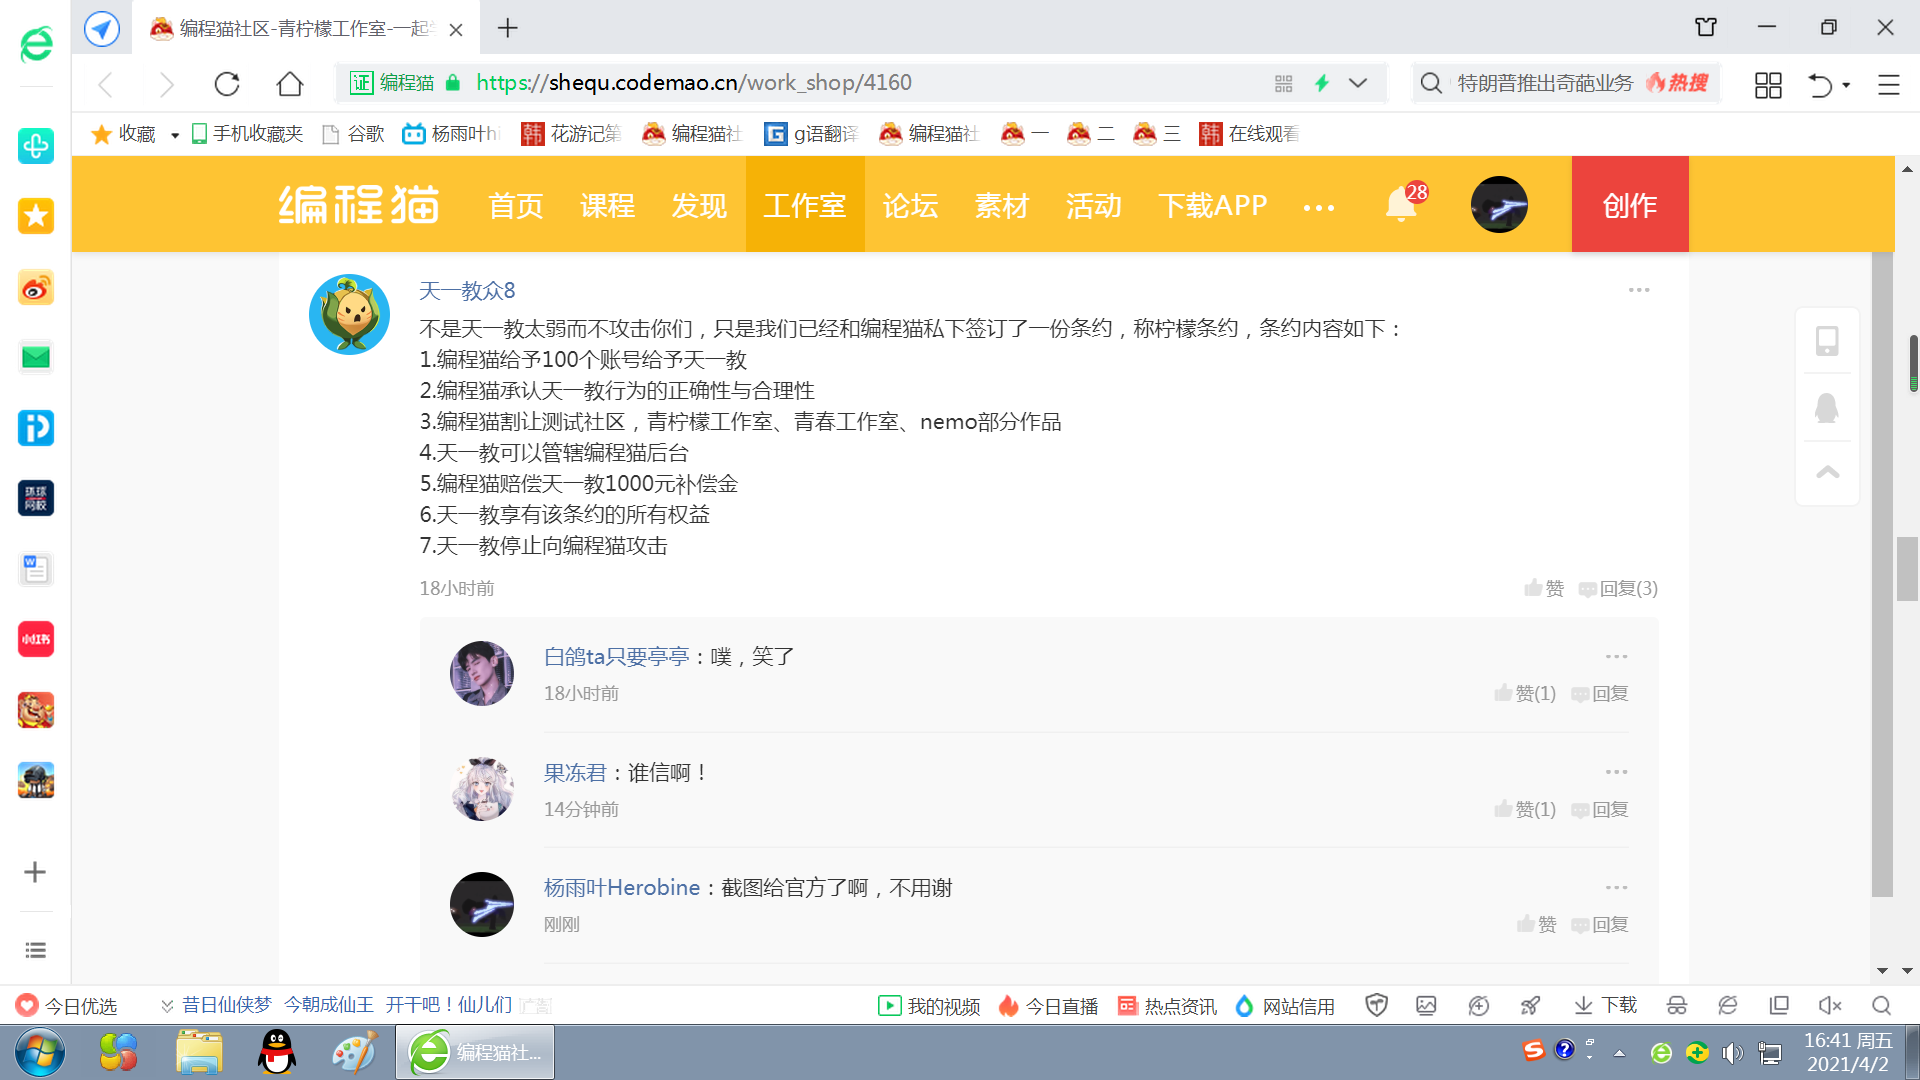Open the 在线观看 bookmark

click(1249, 134)
